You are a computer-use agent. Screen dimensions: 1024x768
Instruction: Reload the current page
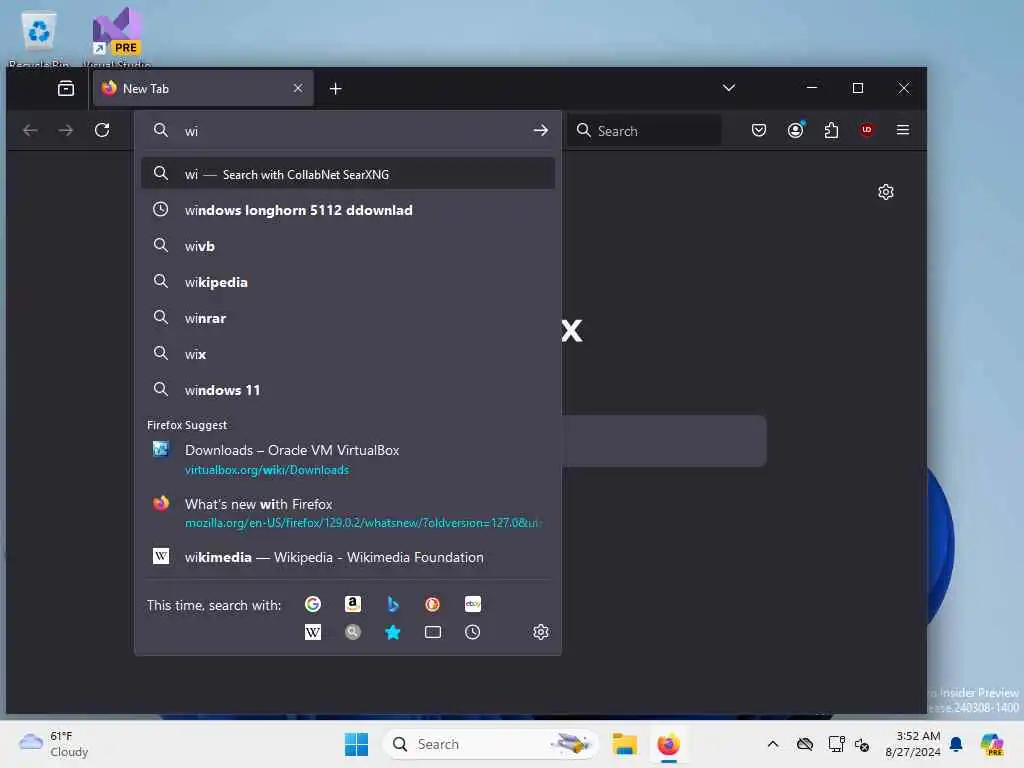point(102,130)
